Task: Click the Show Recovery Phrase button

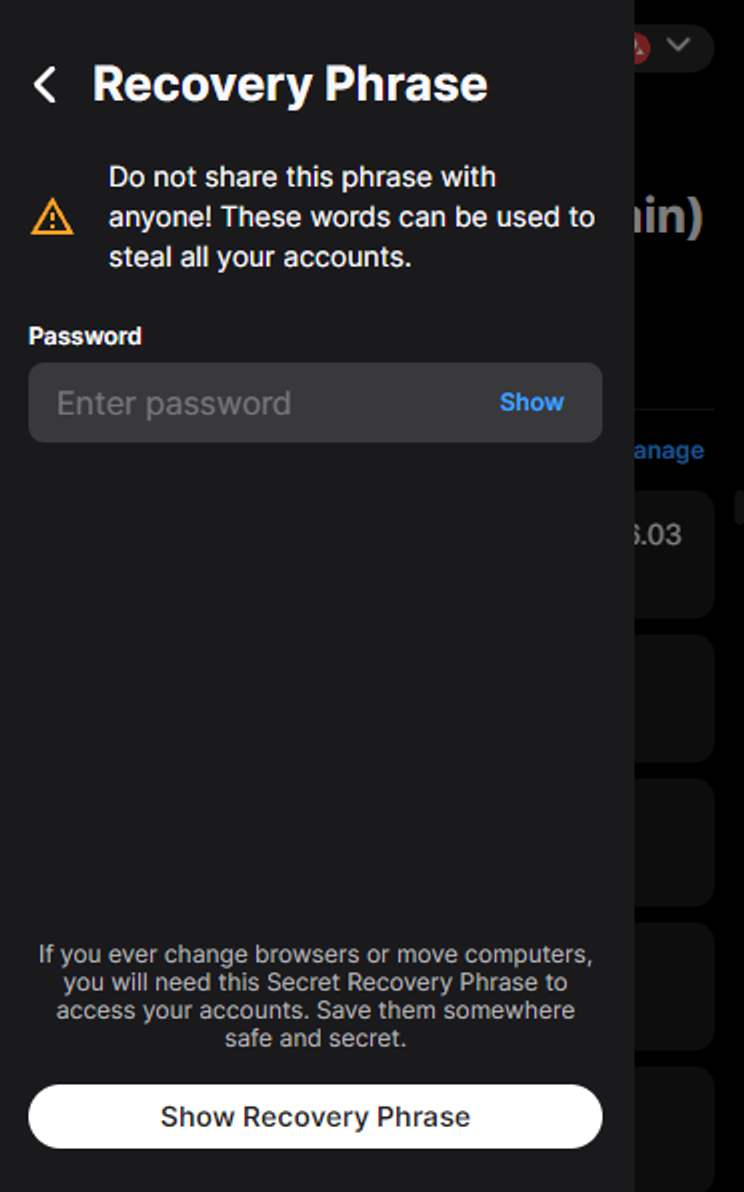Action: pos(315,1117)
